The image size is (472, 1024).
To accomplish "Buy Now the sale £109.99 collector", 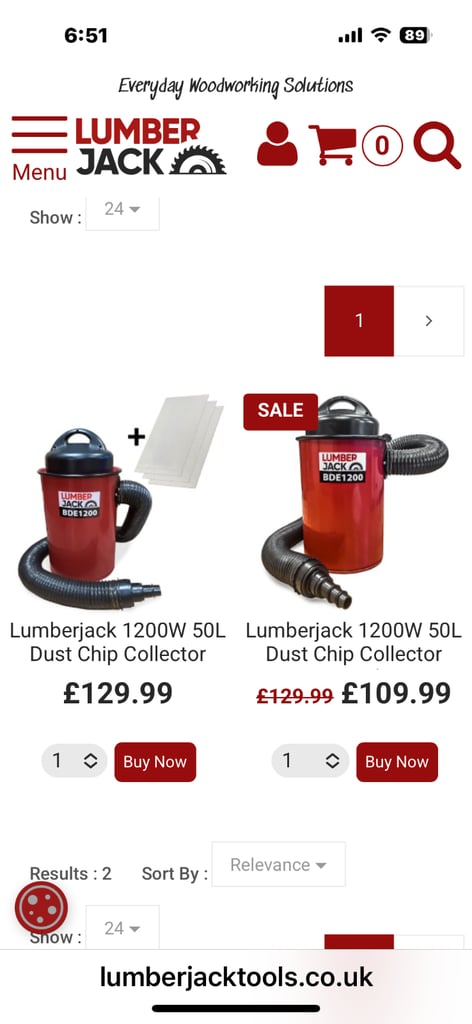I will point(397,761).
